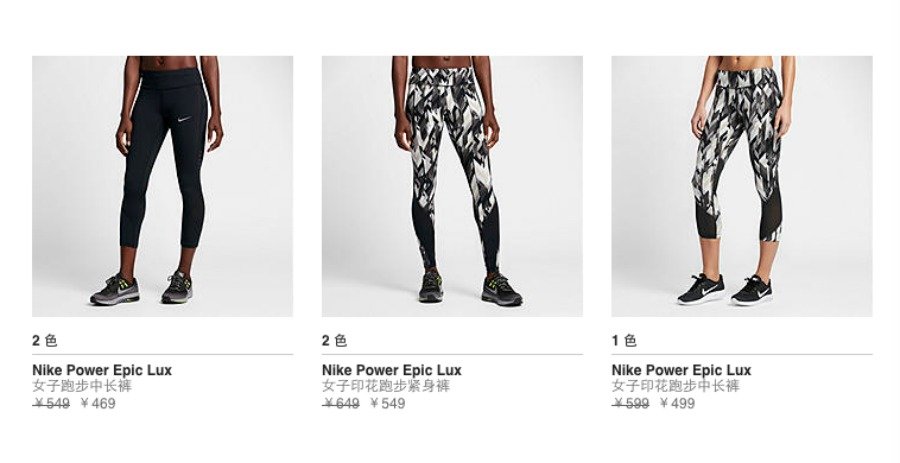Click the crossed-out ¥549 price on the black leggings
The width and height of the screenshot is (900, 463).
(51, 404)
